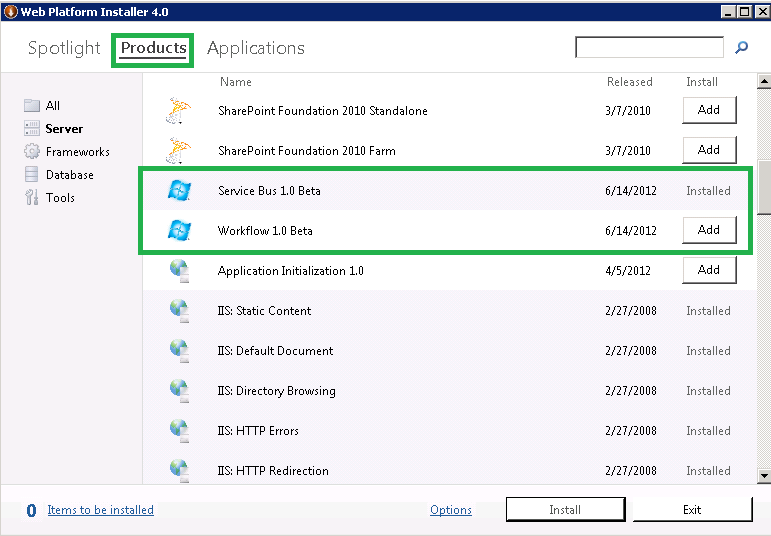This screenshot has width=771, height=536.
Task: Open the Spotlight tab
Action: click(64, 48)
